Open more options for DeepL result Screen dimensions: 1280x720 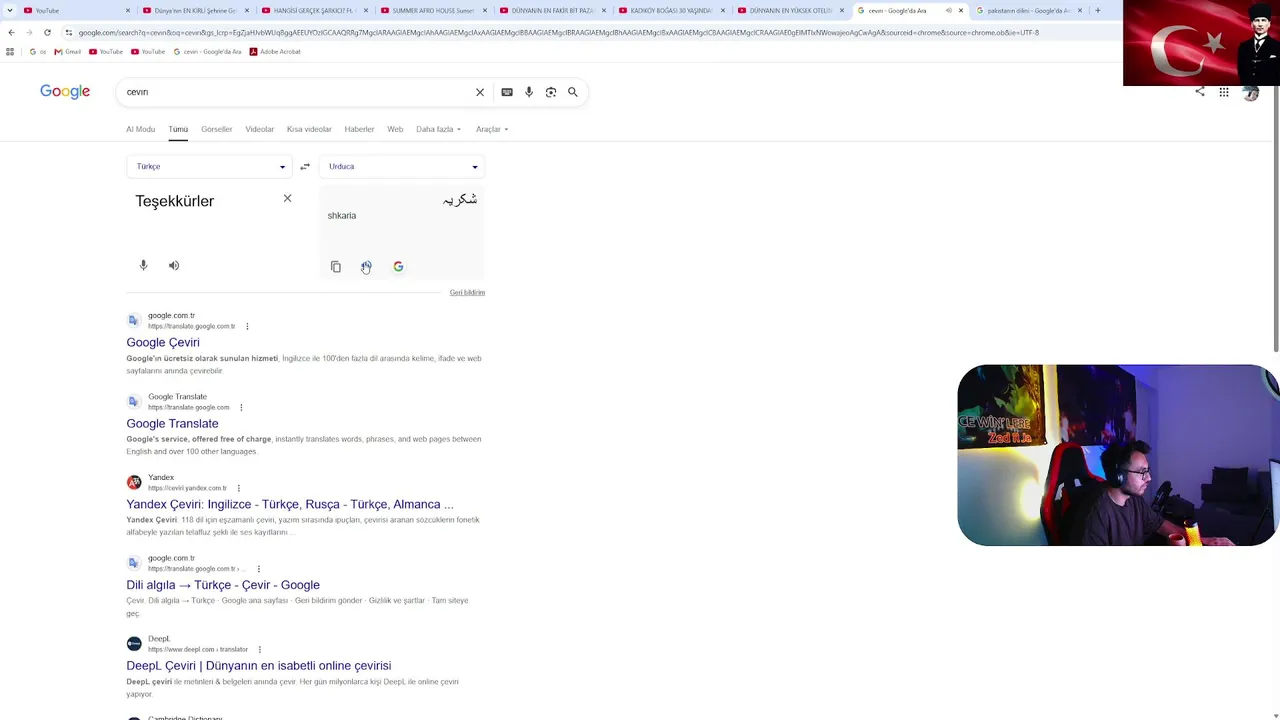[x=259, y=650]
